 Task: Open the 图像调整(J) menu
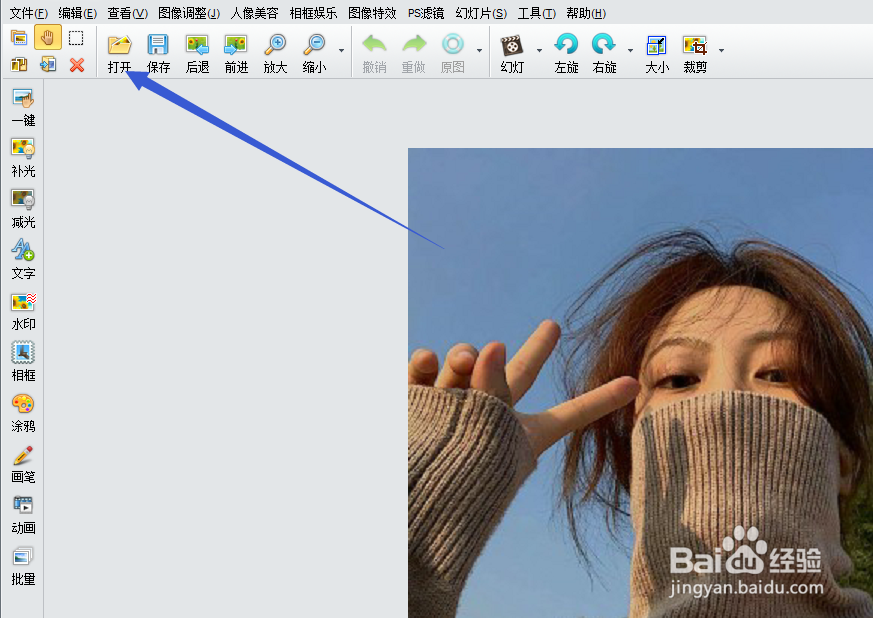189,13
